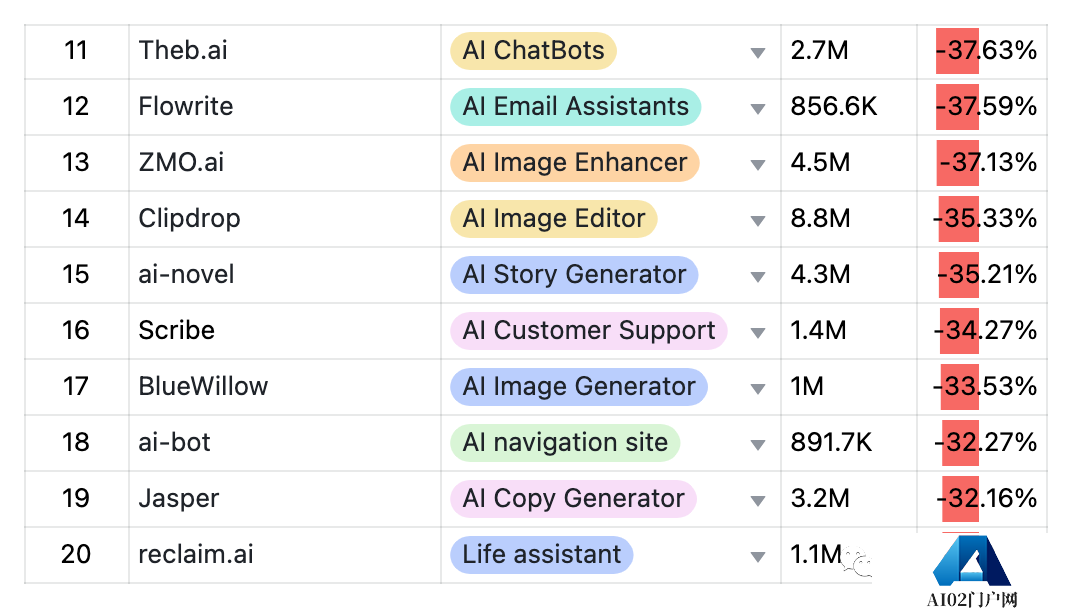Viewport: 1072px width, 608px height.
Task: Select the AI Image Generator tag
Action: click(578, 387)
